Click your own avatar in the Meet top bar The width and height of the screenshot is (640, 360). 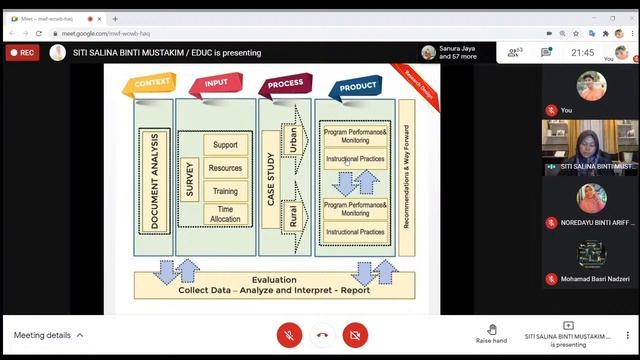pos(621,52)
